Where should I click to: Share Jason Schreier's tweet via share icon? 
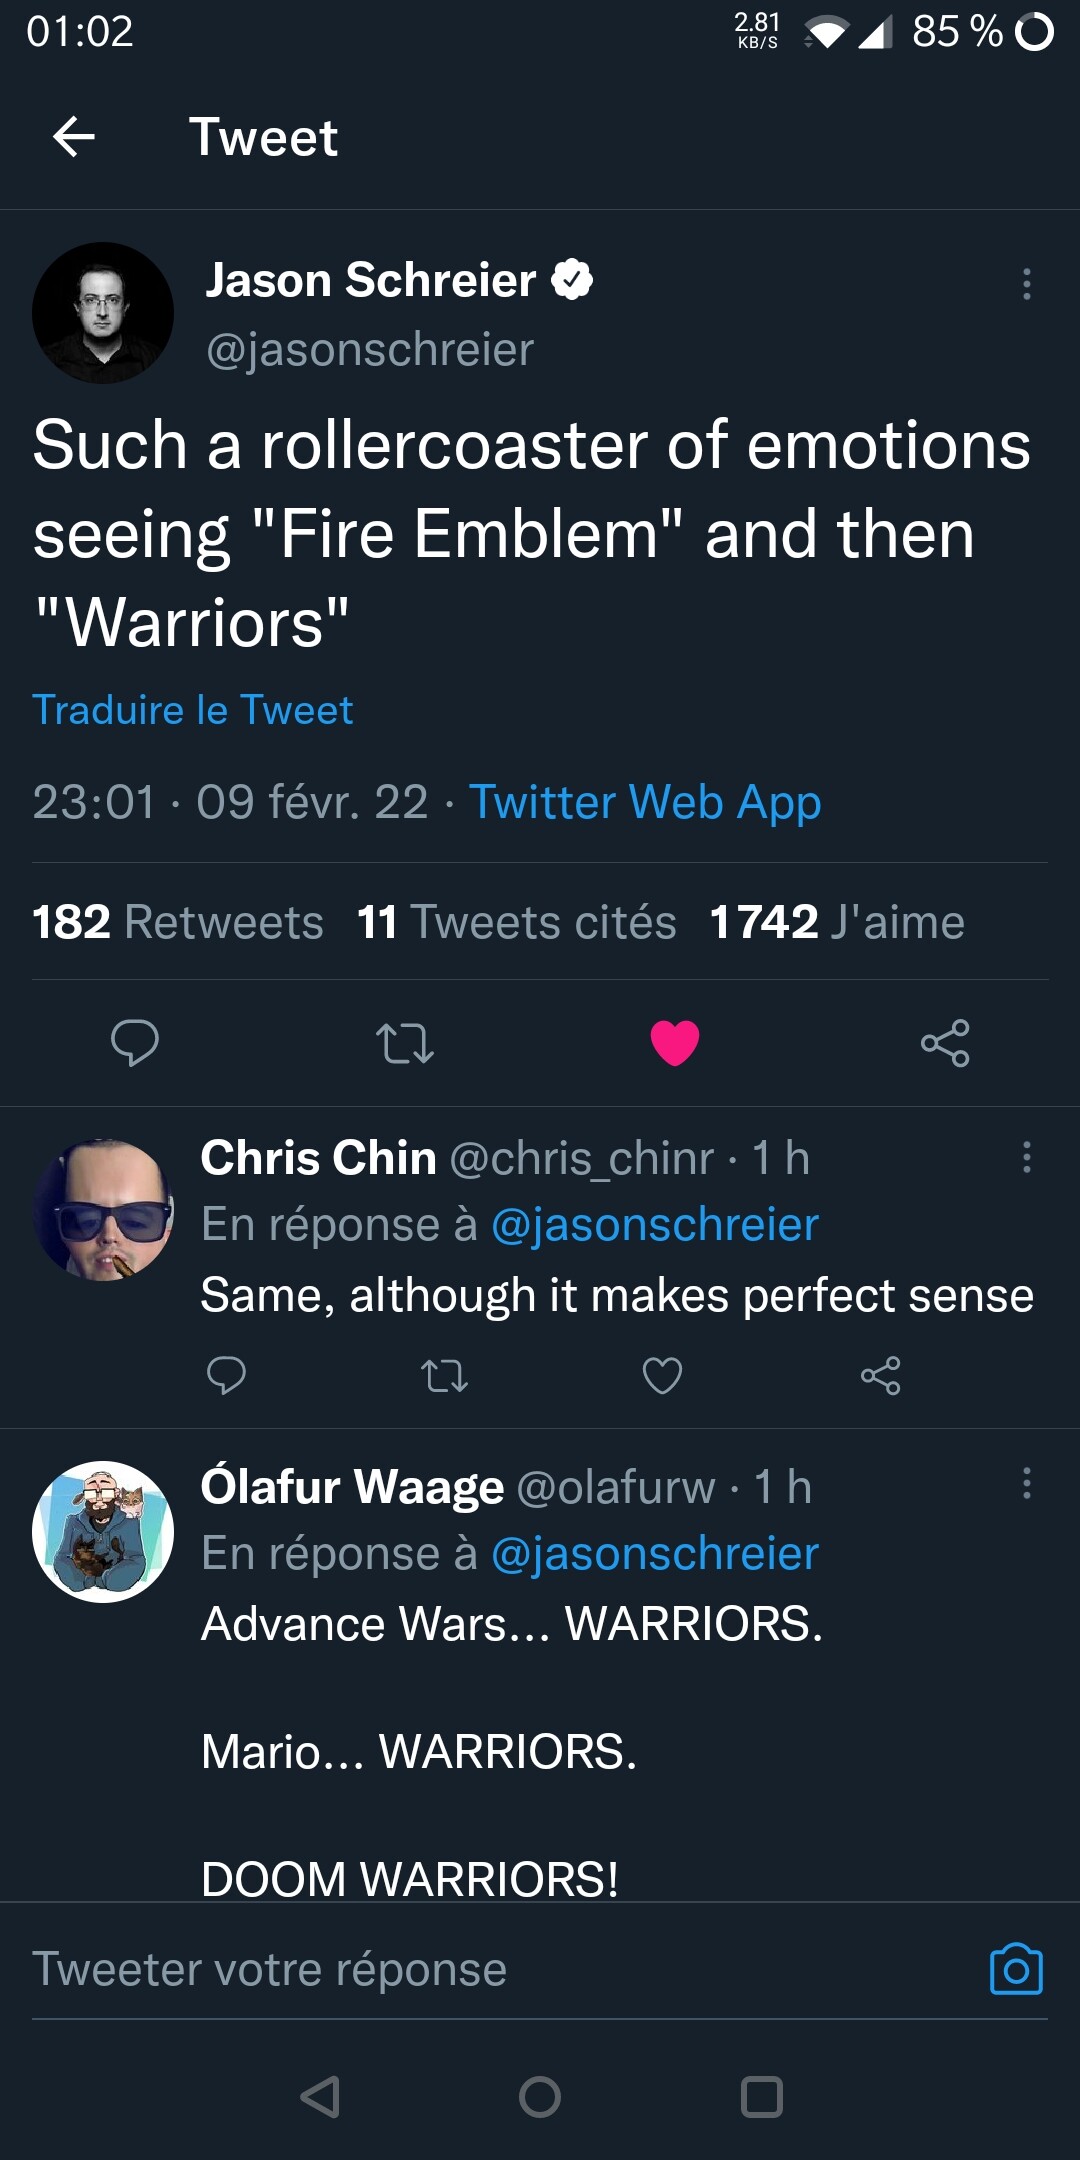click(x=945, y=1043)
